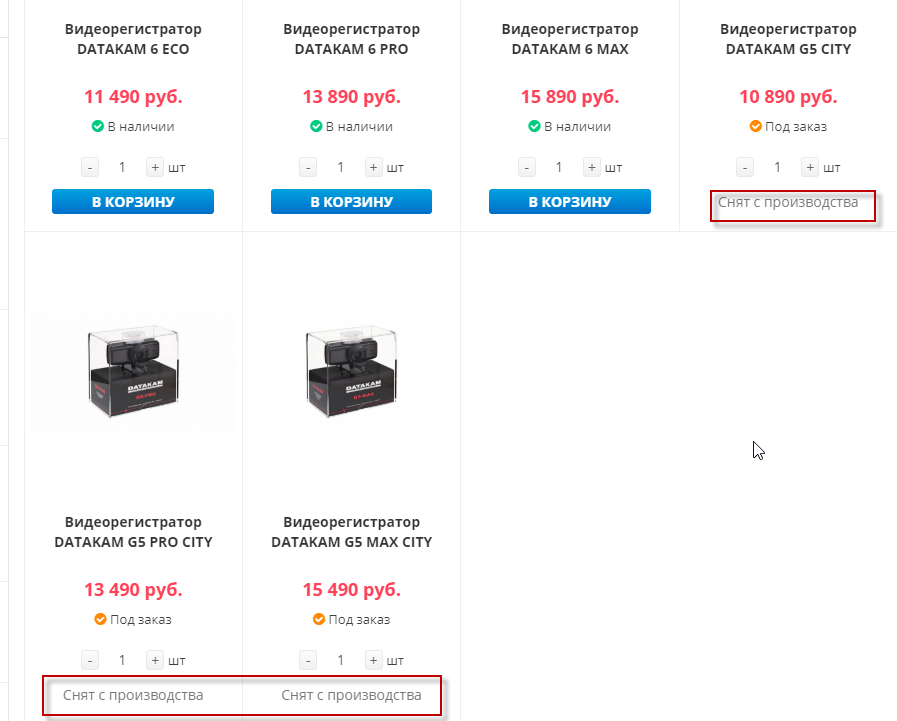This screenshot has width=897, height=721.
Task: Open Видеорегистратор DATAKAM 6 MAX product link
Action: 570,39
